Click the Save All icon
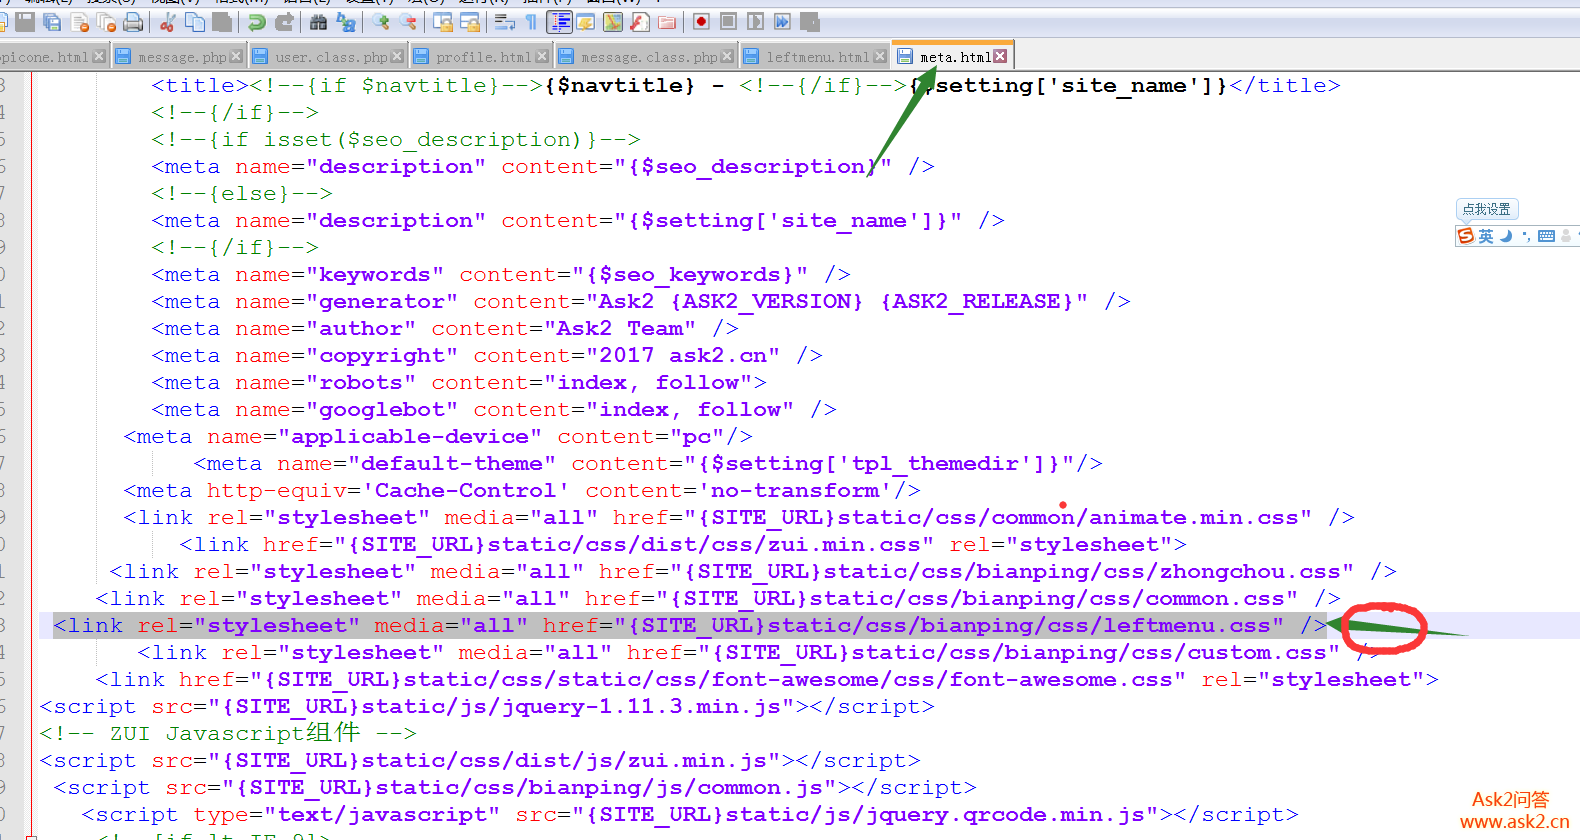 [x=52, y=22]
